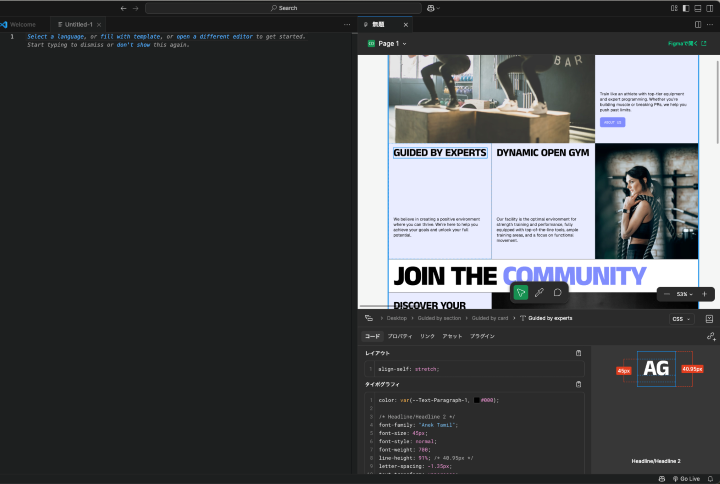The height and width of the screenshot is (484, 720).
Task: Switch to the プラグイン tab
Action: pyautogui.click(x=482, y=337)
